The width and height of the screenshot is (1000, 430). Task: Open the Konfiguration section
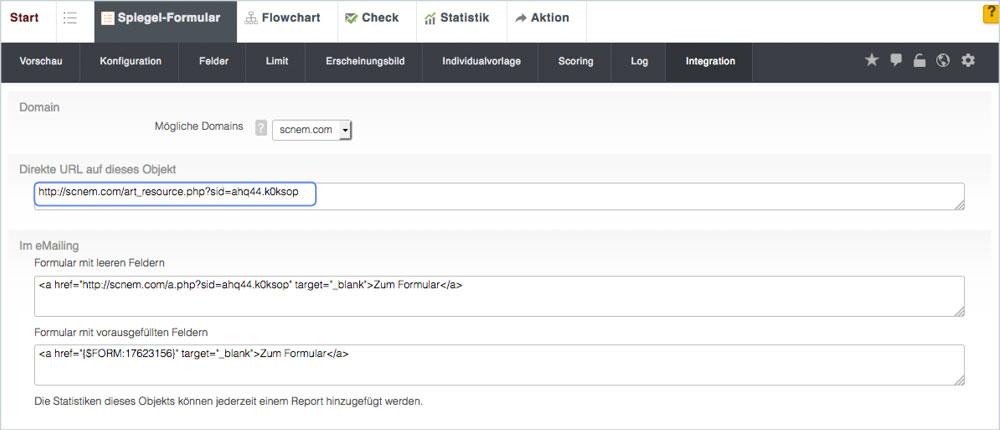(130, 61)
